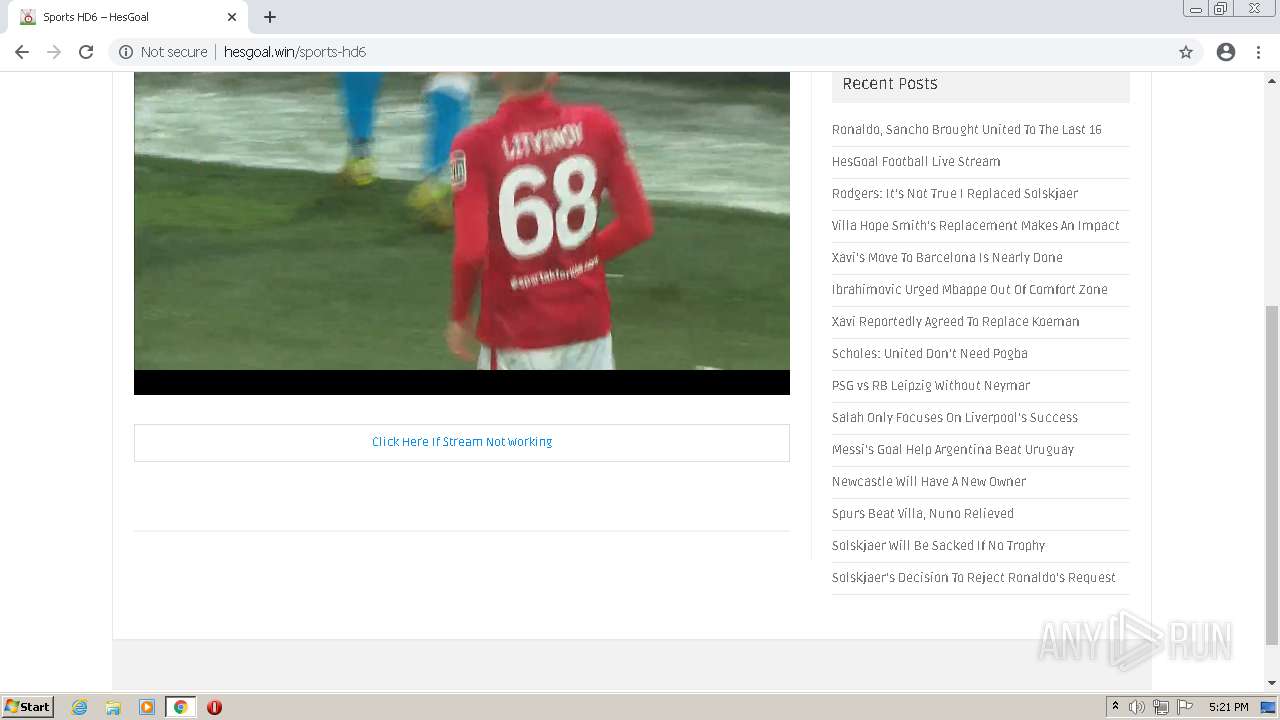Screen dimensions: 1280x720
Task: Open a new browser tab
Action: [270, 17]
